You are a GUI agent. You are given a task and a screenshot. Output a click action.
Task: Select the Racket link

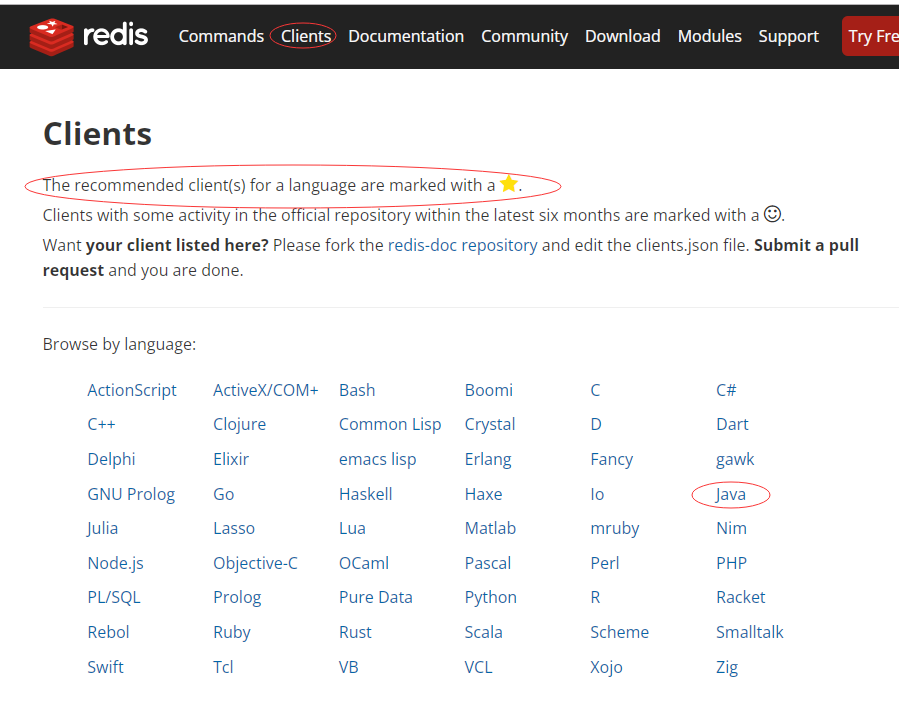tap(741, 598)
